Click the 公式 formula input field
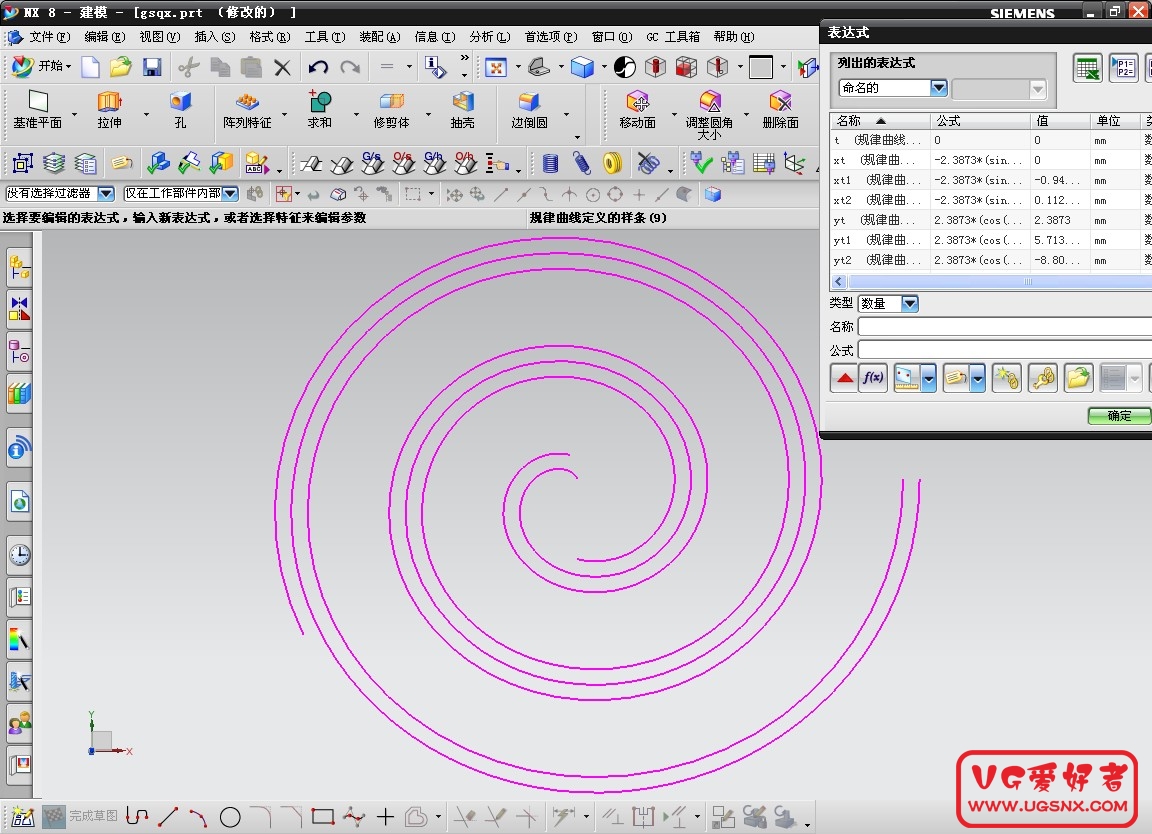This screenshot has height=834, width=1152. click(x=1004, y=350)
